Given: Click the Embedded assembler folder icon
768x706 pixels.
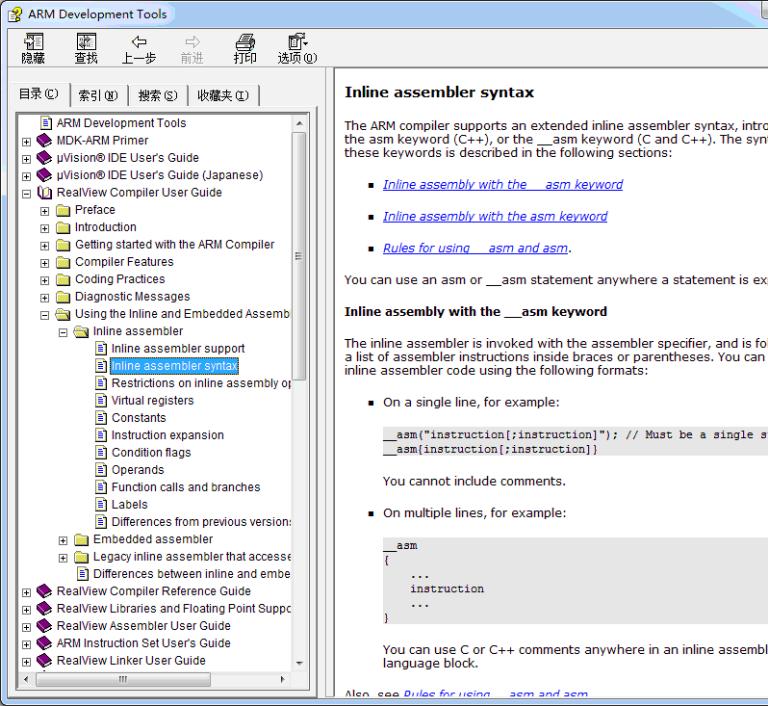Looking at the screenshot, I should click(81, 539).
